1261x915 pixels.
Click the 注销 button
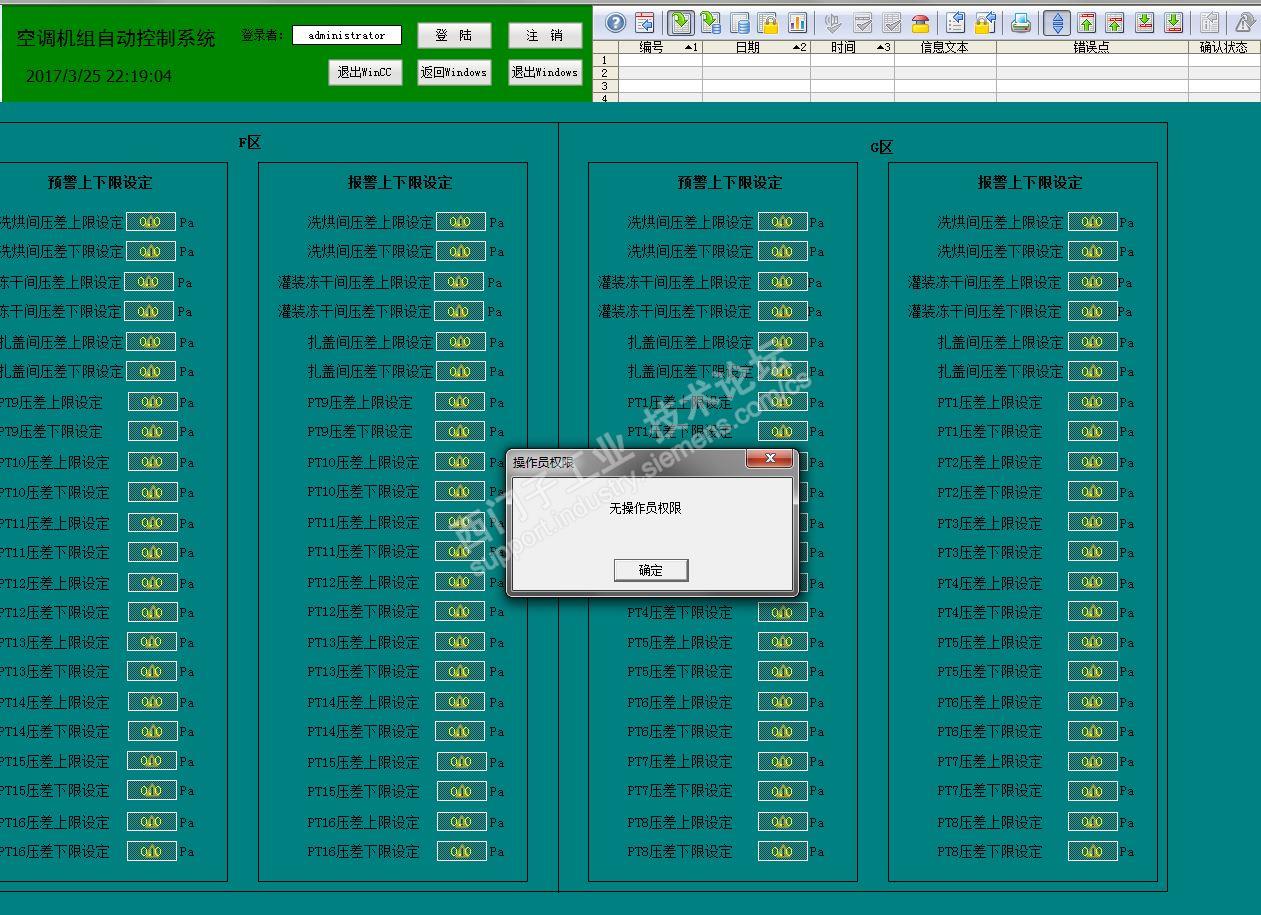[x=544, y=36]
